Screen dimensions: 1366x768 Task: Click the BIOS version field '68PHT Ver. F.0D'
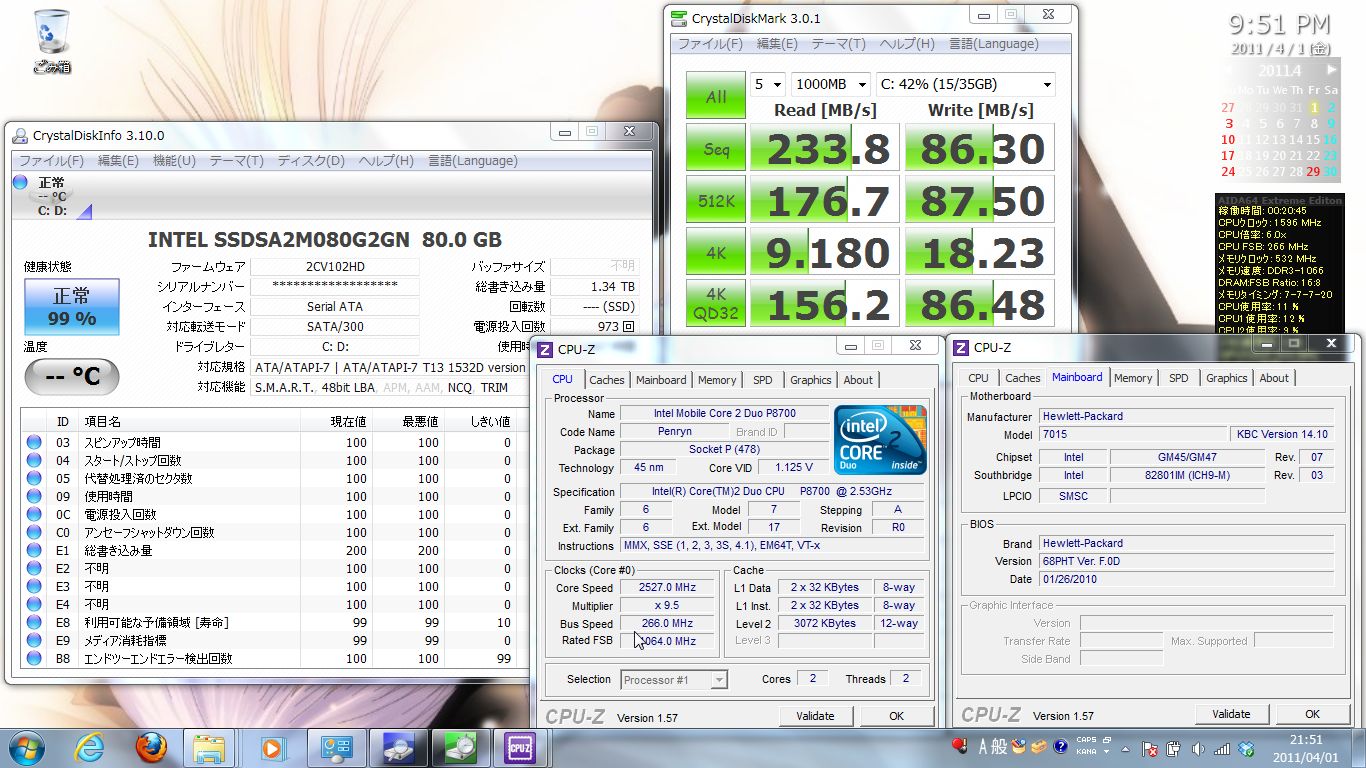1186,561
